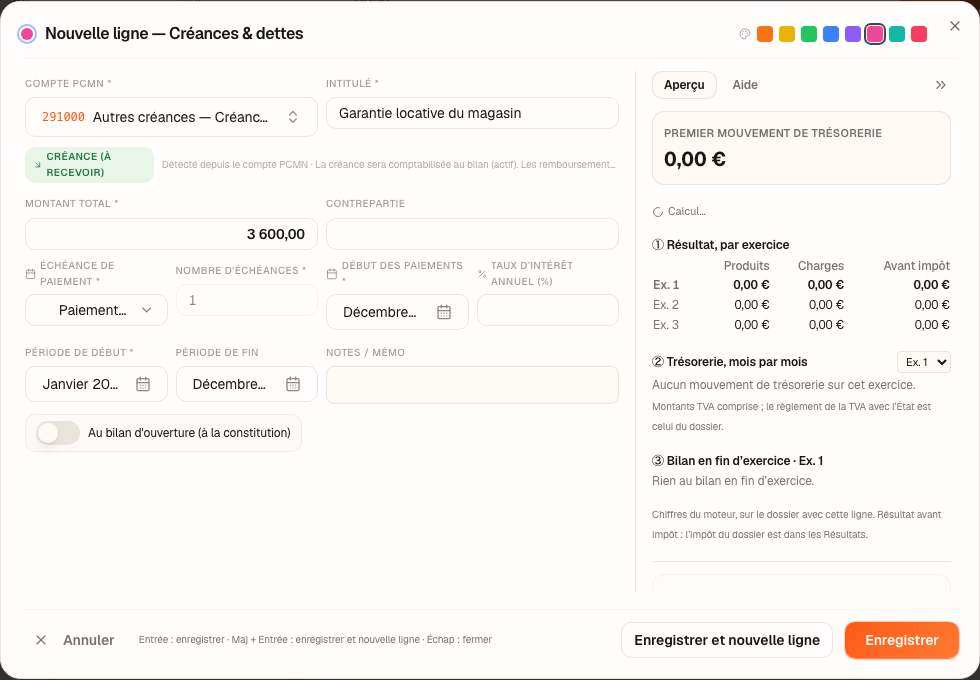980x680 pixels.
Task: Open calendar for Période de fin
Action: [x=292, y=384]
